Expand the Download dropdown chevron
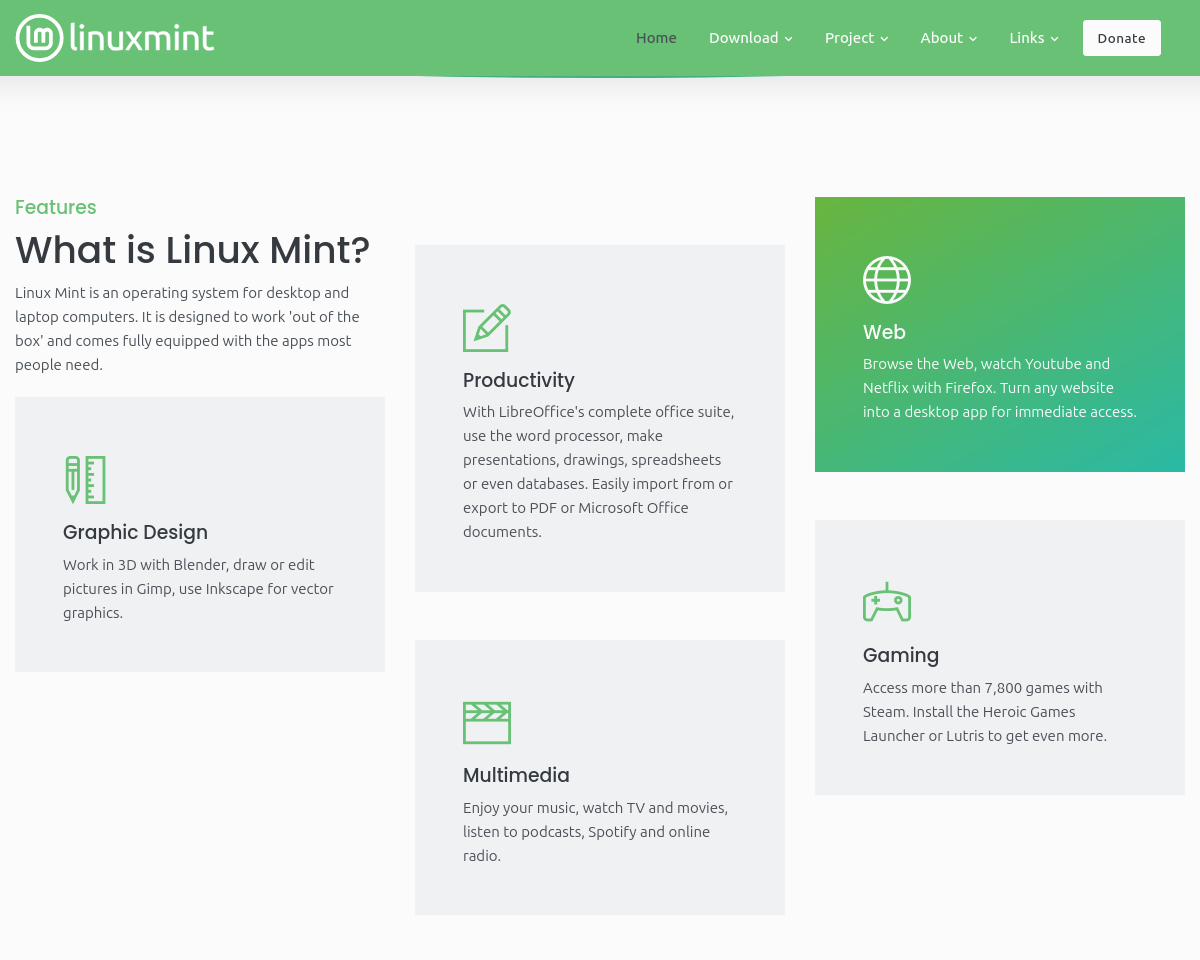Viewport: 1200px width, 960px height. 788,39
